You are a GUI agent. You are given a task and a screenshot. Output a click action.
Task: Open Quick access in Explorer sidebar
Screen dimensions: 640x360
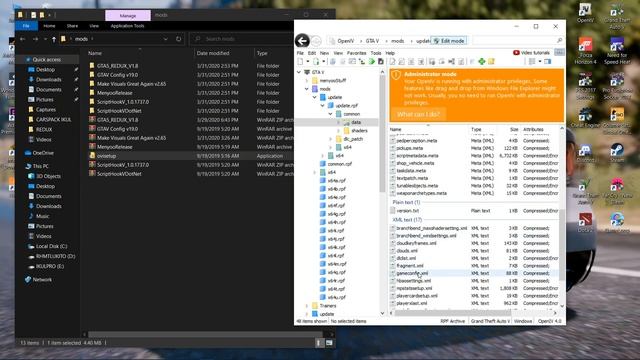tap(47, 60)
